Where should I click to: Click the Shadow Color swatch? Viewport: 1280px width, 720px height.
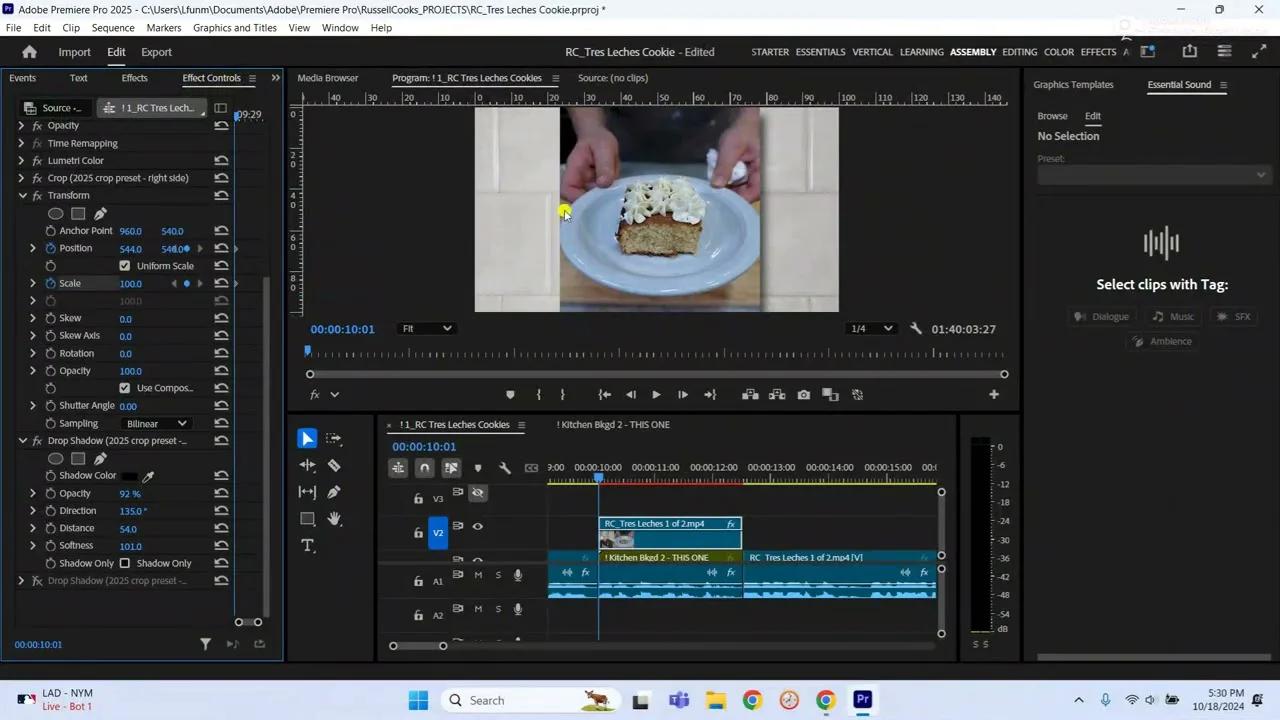(x=128, y=475)
